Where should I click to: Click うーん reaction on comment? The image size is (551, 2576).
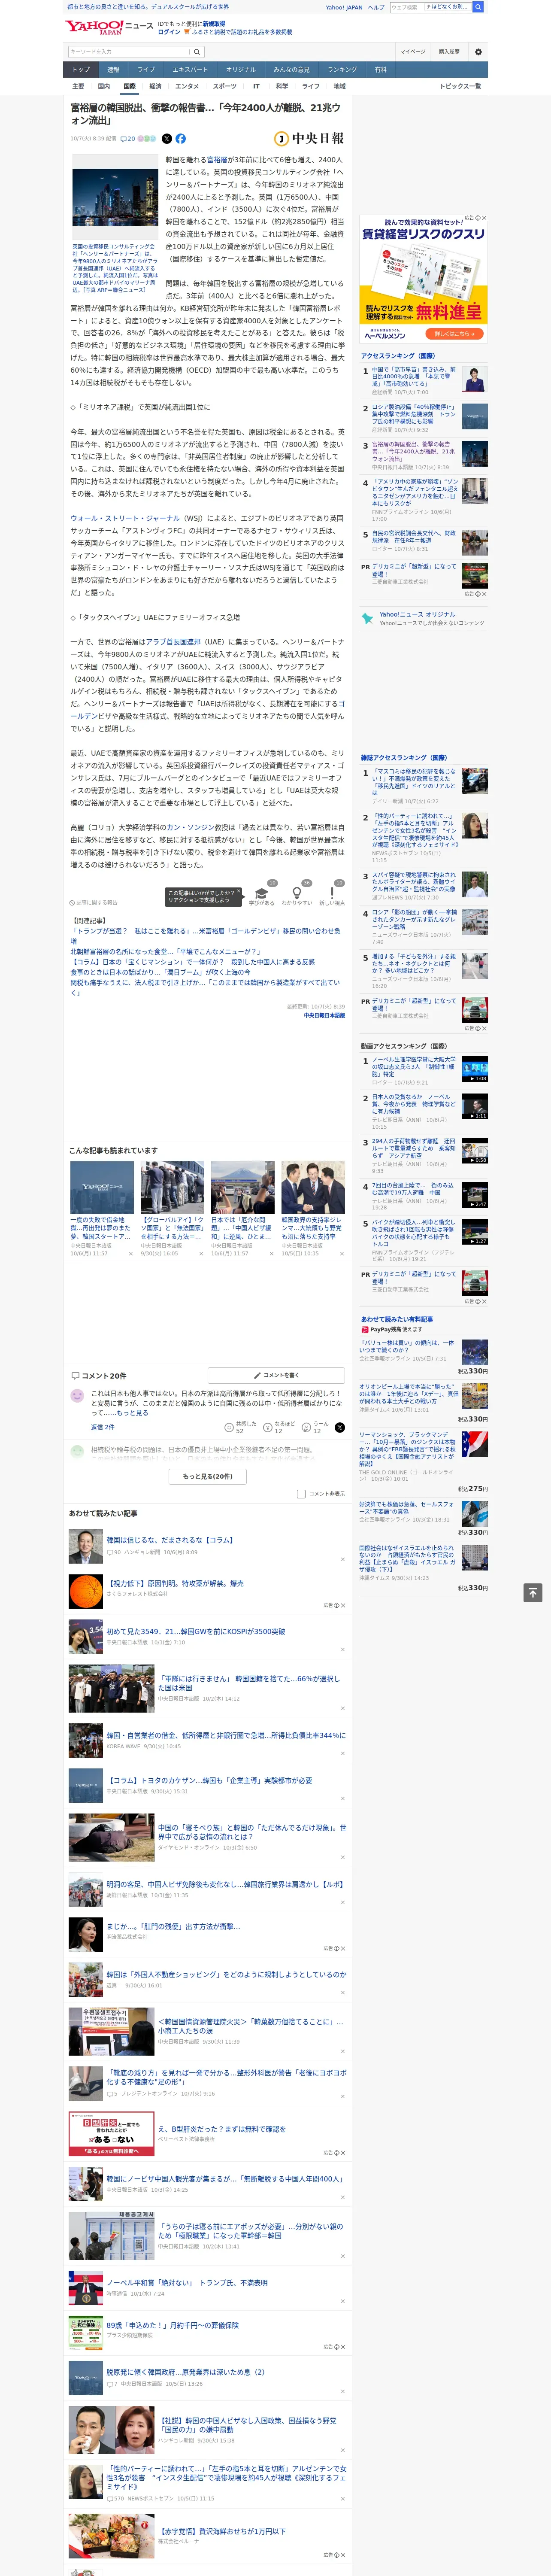pos(315,1427)
